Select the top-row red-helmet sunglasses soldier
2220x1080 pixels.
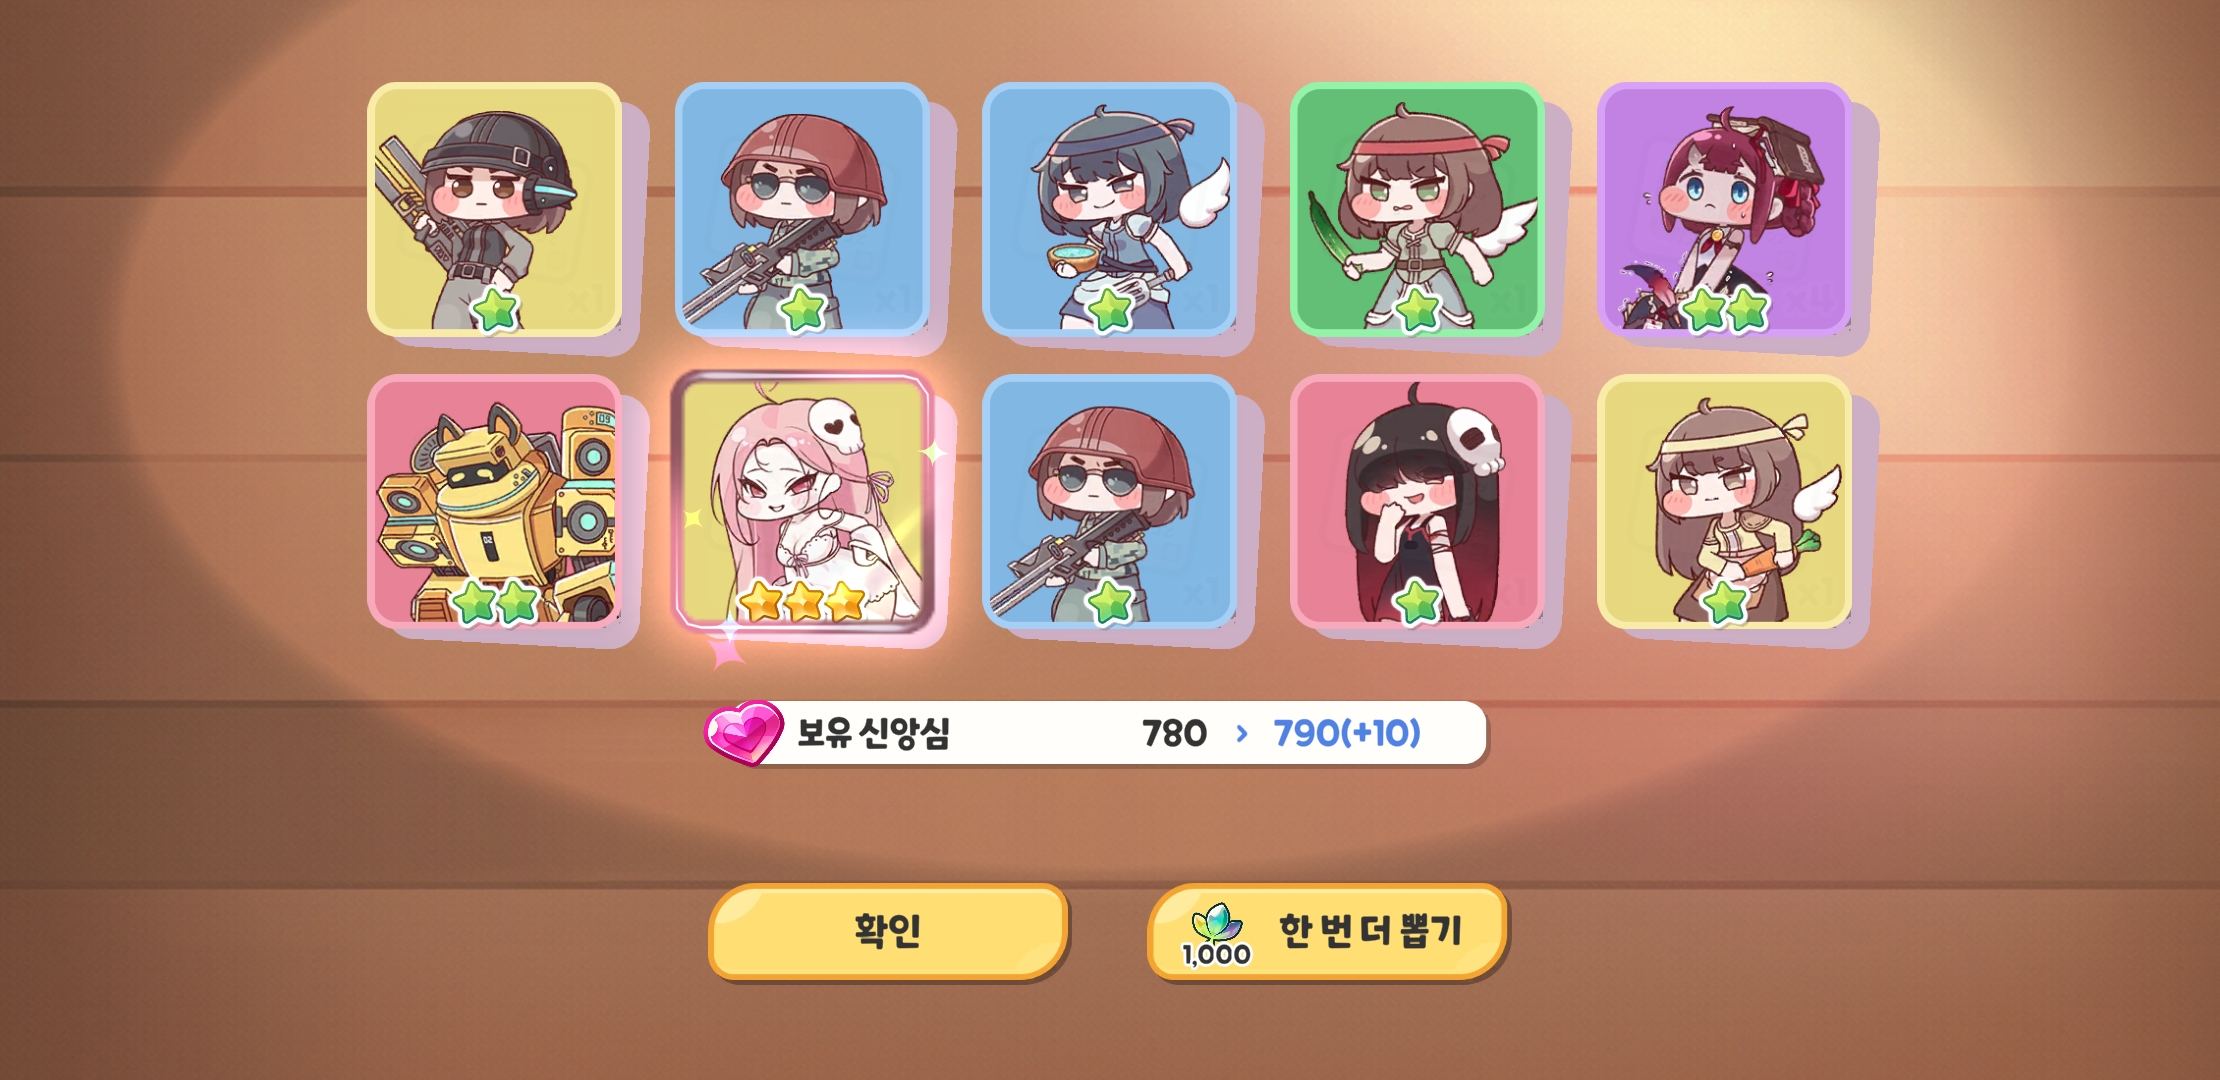coord(803,210)
